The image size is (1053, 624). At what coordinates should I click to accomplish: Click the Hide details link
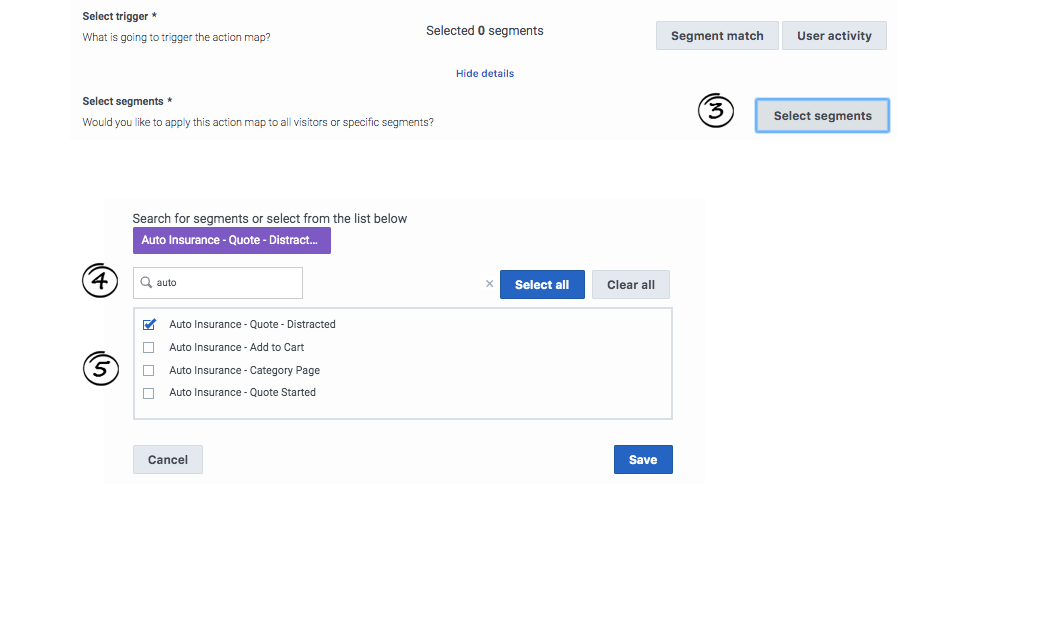[x=485, y=73]
